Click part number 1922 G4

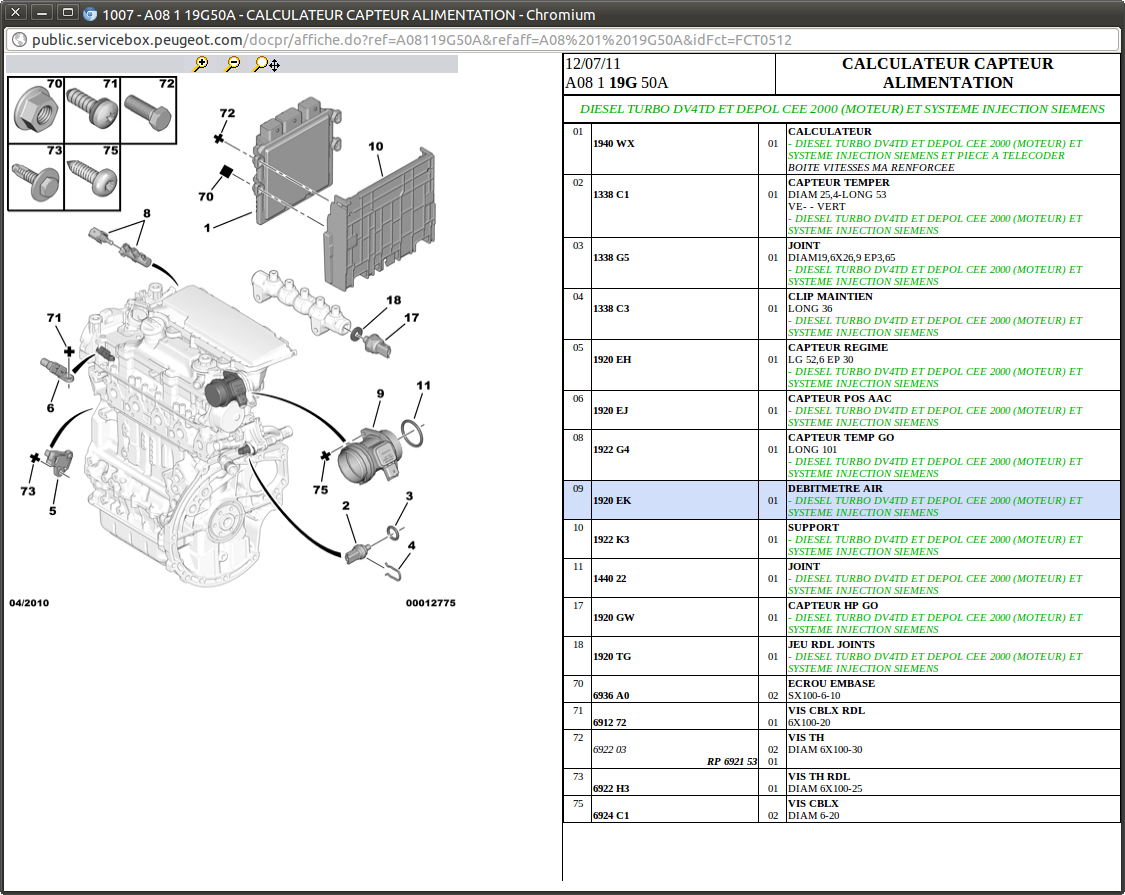point(611,450)
